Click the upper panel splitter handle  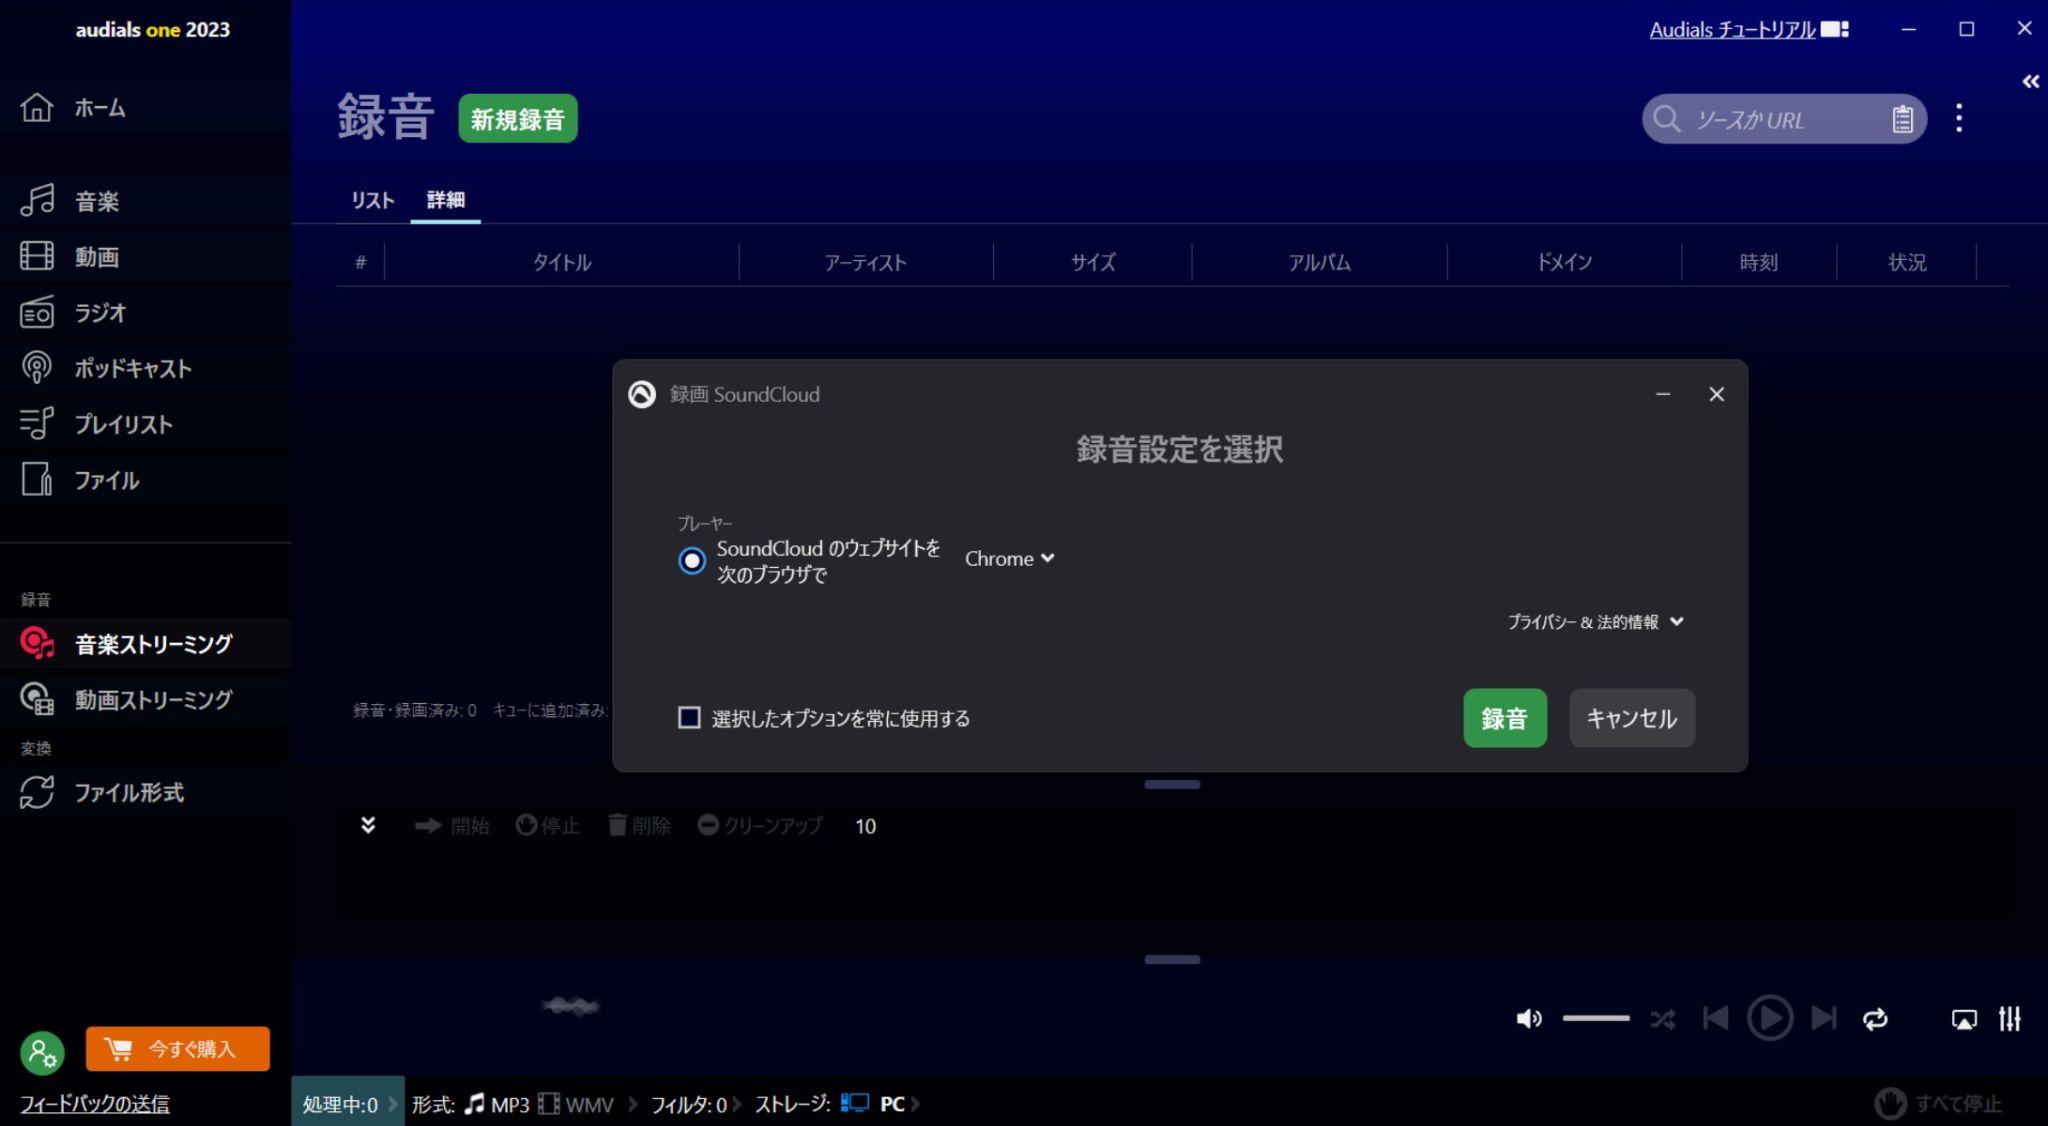[1172, 785]
